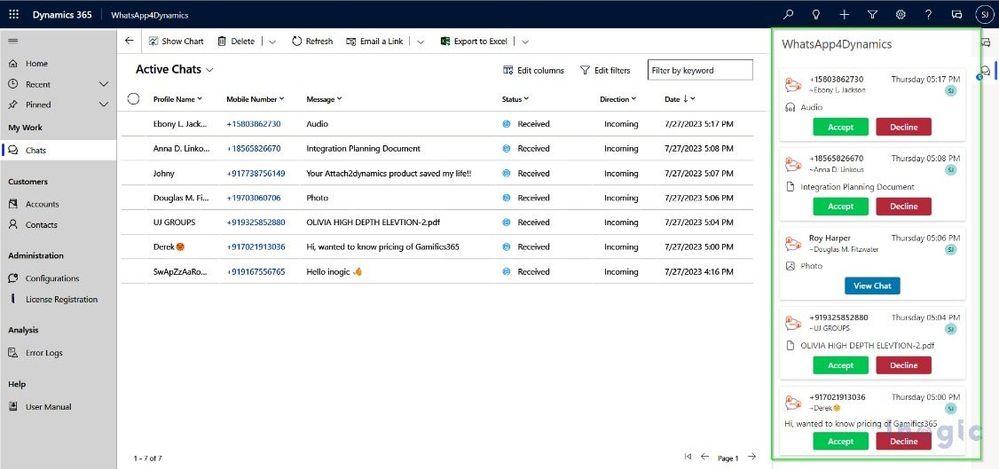Click the help question mark icon
The width and height of the screenshot is (999, 469).
[928, 15]
